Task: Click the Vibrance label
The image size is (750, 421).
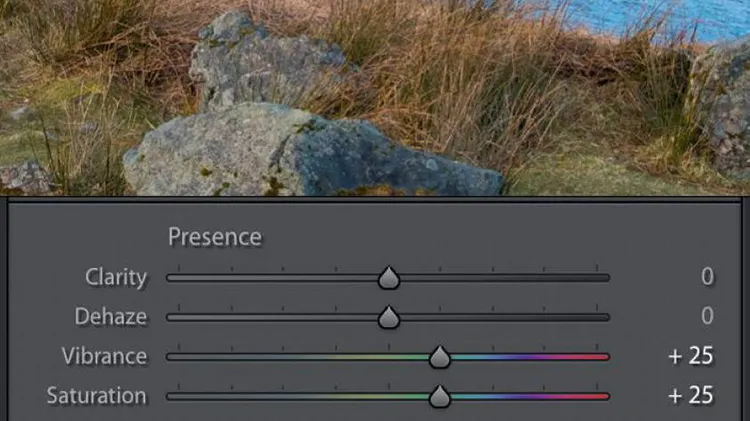Action: (104, 356)
